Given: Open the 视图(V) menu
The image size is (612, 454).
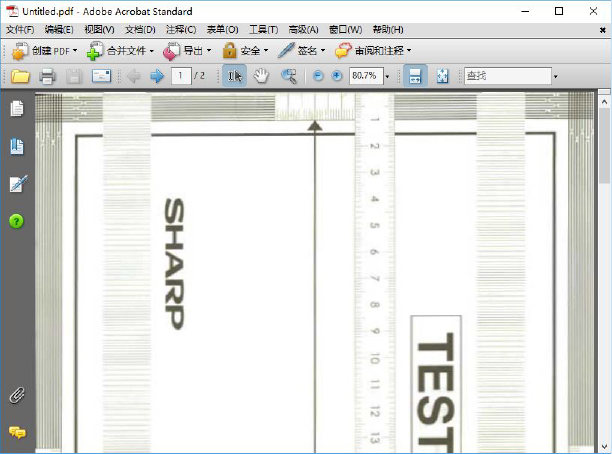Looking at the screenshot, I should click(99, 30).
